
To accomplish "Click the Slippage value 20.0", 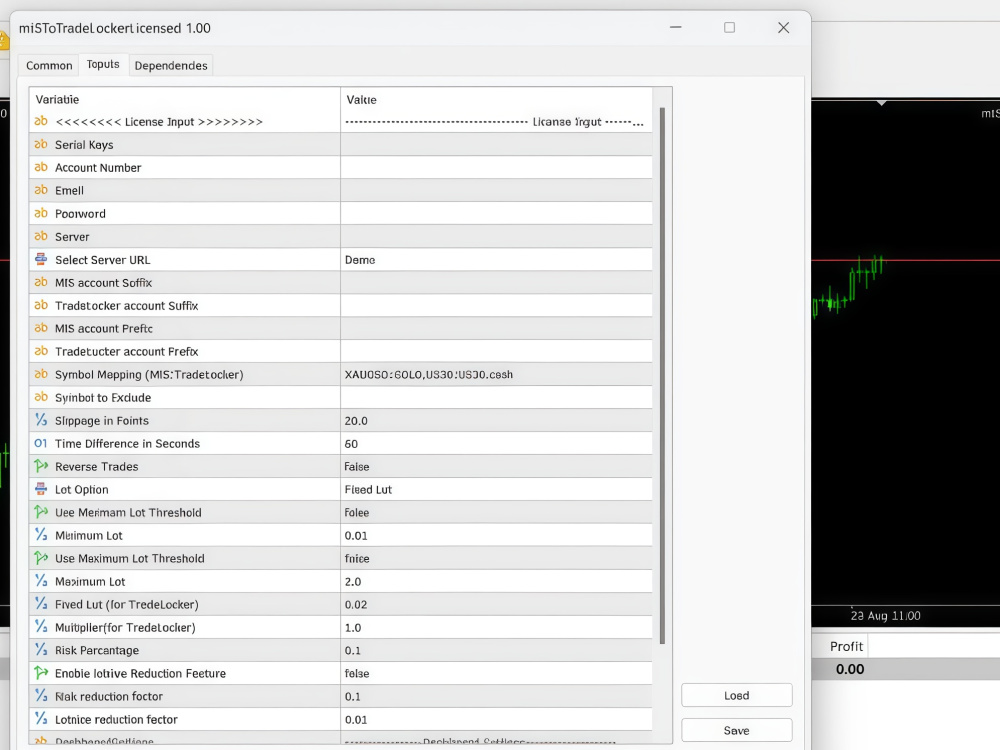I will pyautogui.click(x=356, y=420).
